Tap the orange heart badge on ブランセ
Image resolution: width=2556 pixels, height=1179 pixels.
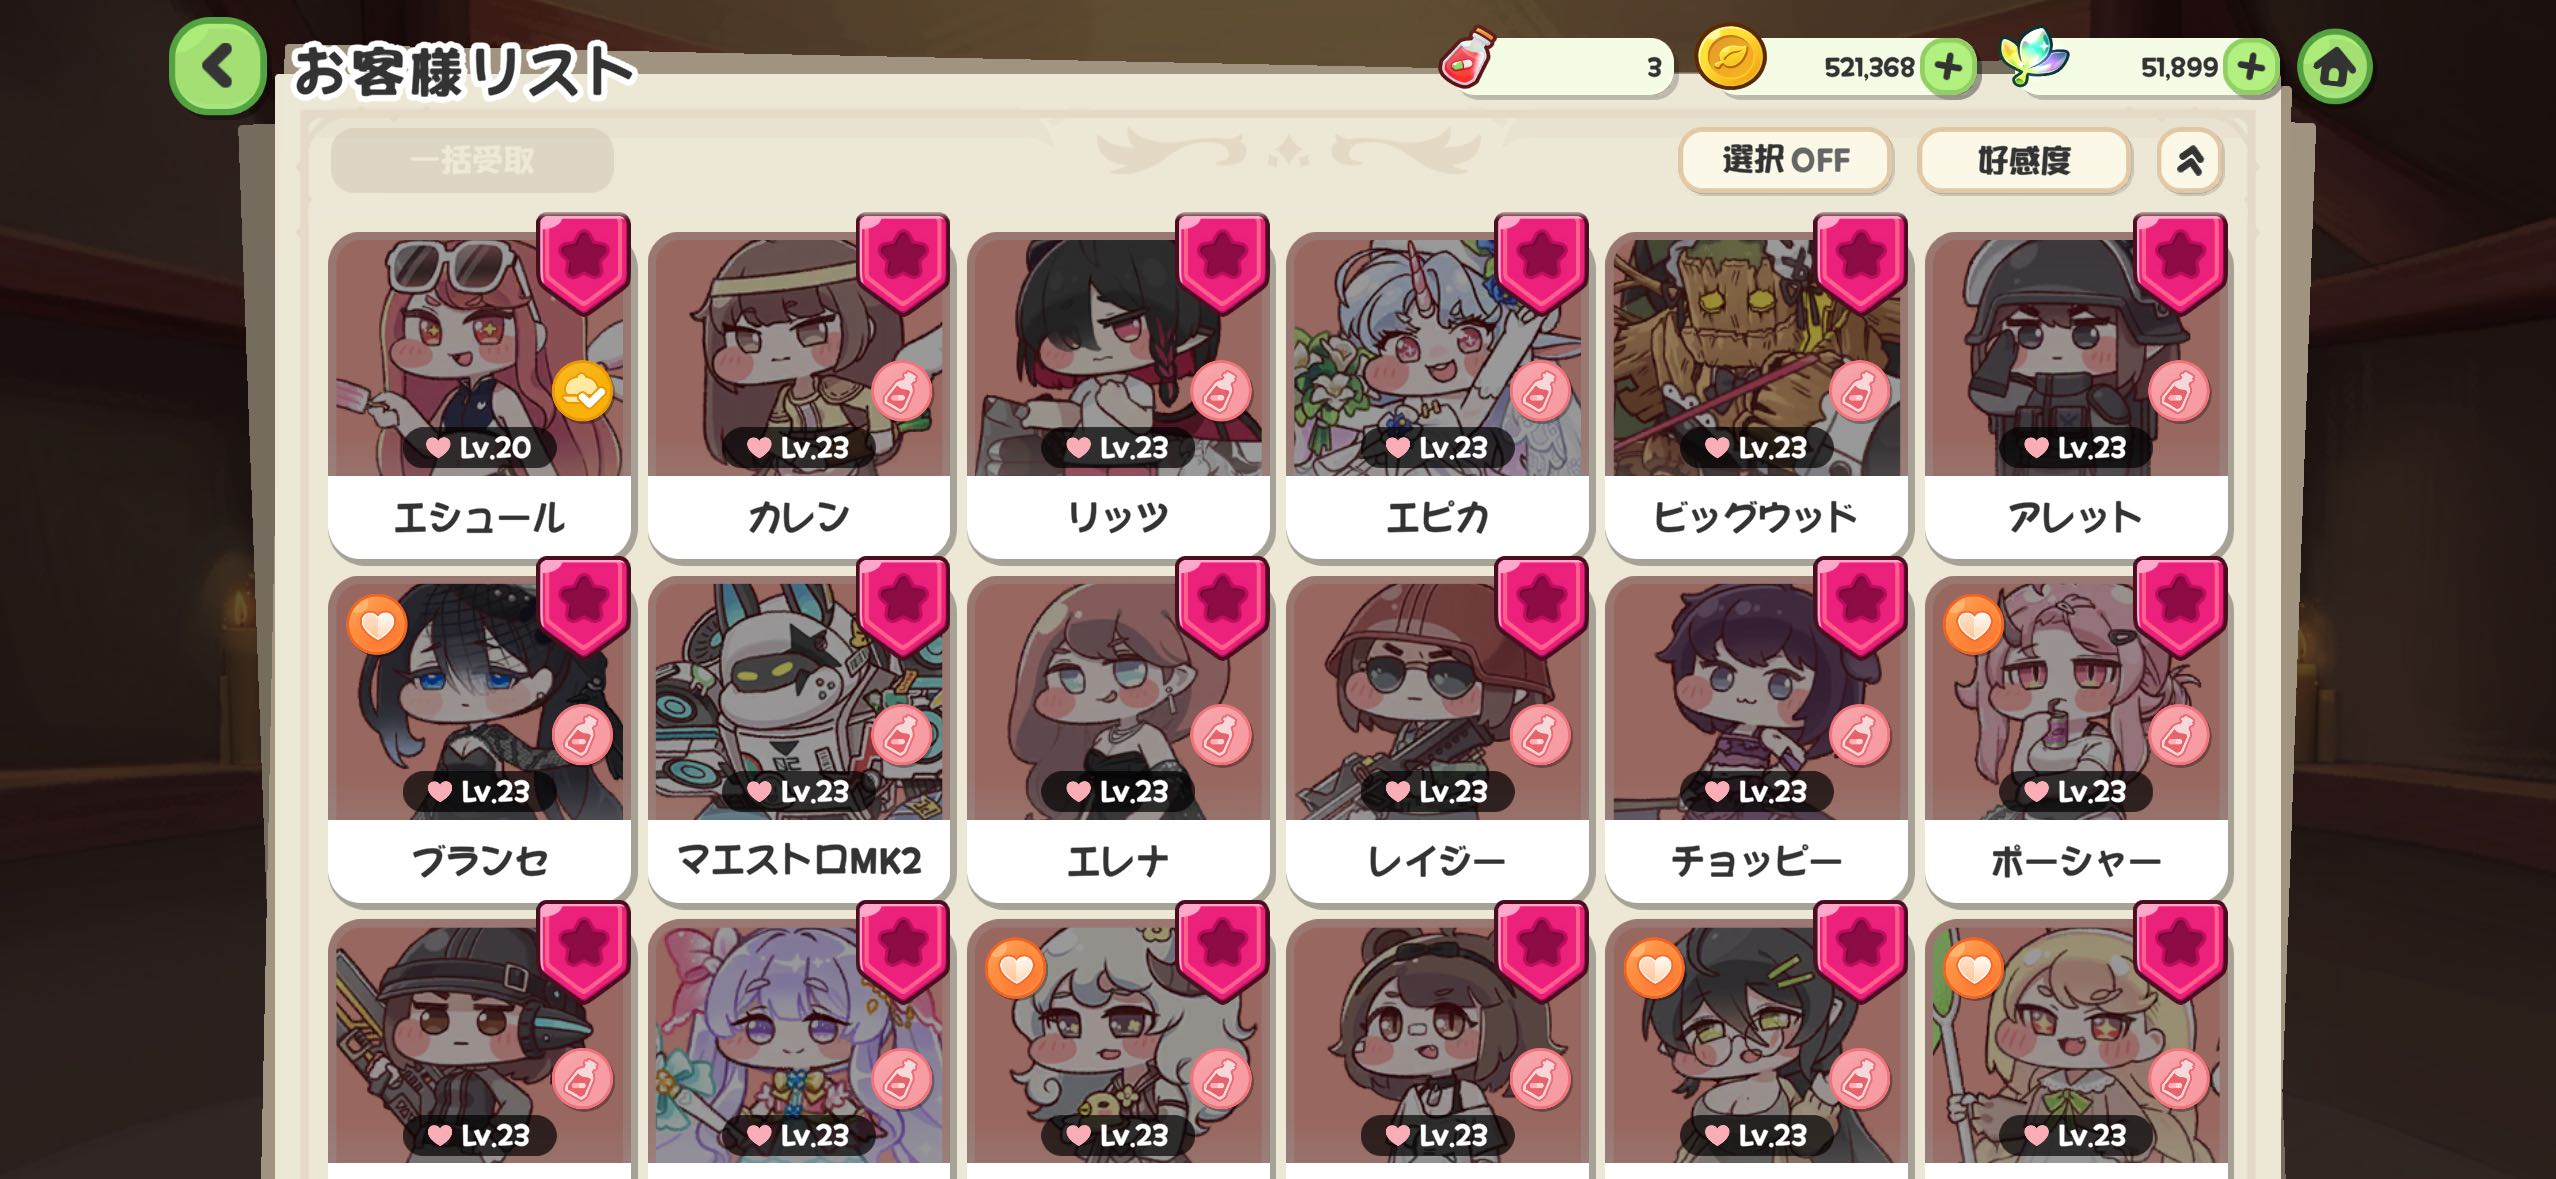pyautogui.click(x=377, y=624)
